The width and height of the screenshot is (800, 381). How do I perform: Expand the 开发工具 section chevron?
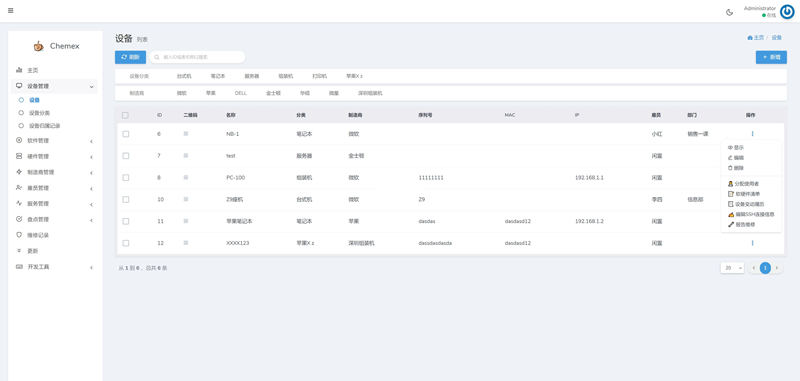91,267
